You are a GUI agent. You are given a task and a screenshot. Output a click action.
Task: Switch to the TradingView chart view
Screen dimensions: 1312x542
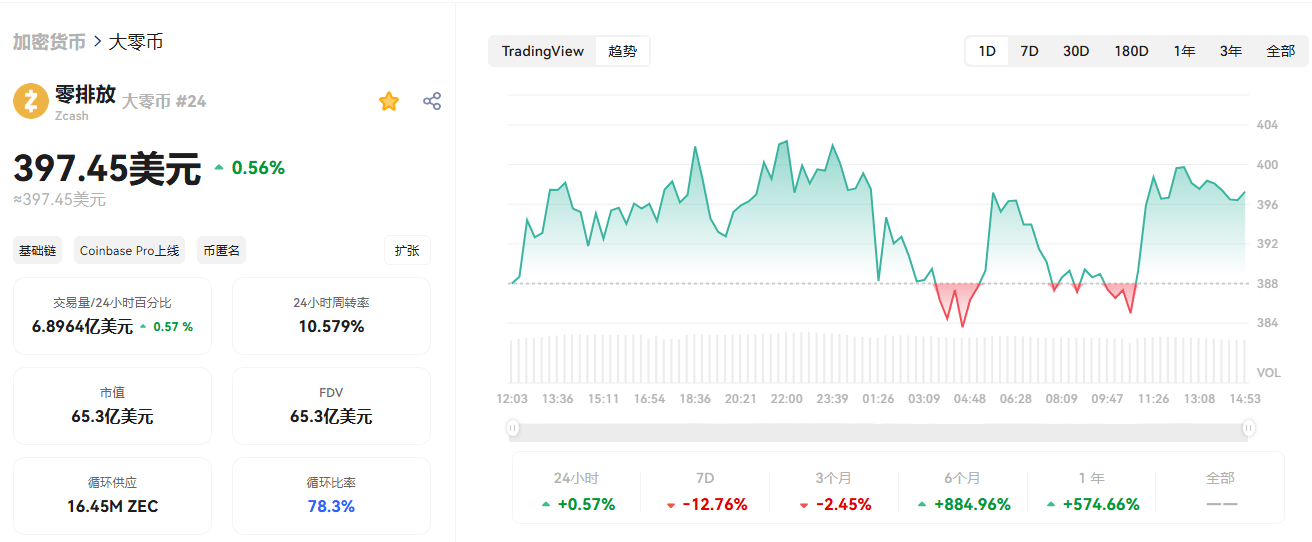click(543, 51)
